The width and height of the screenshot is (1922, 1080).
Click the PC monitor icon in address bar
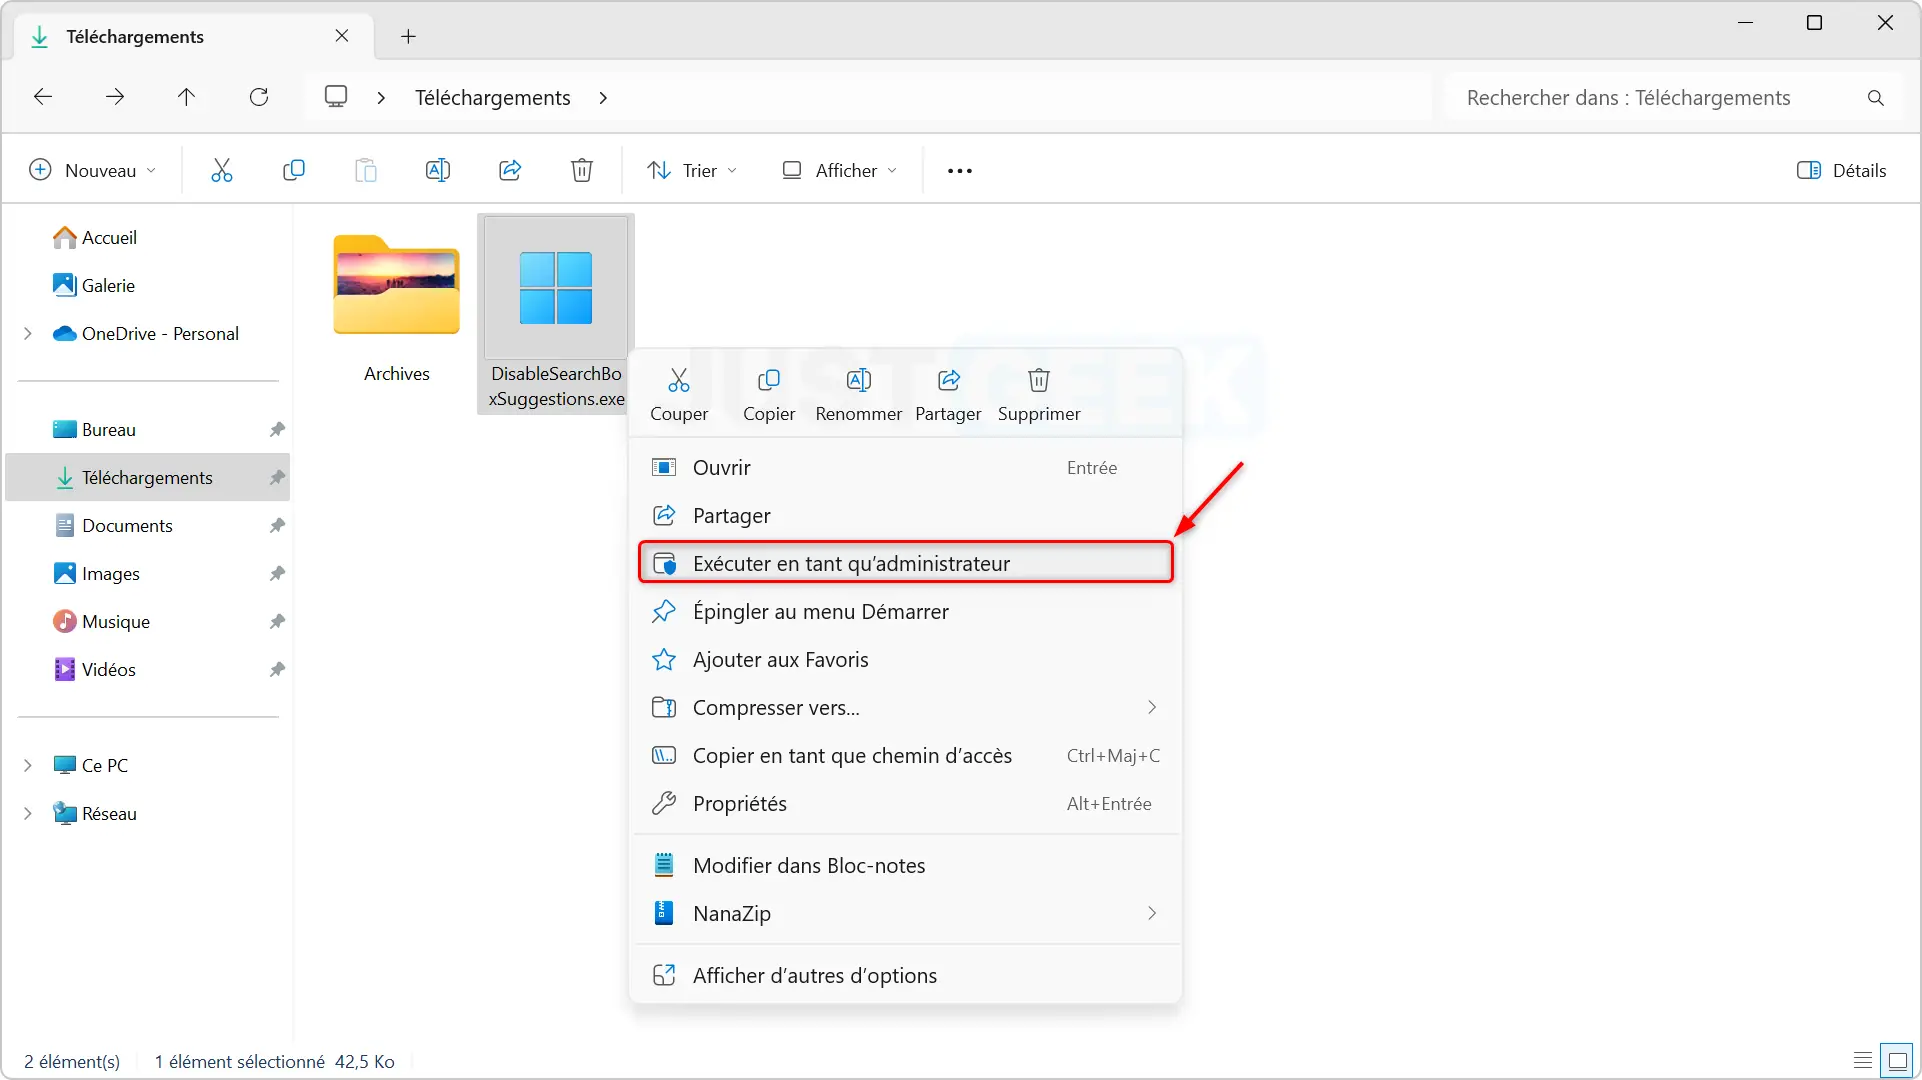[x=336, y=97]
